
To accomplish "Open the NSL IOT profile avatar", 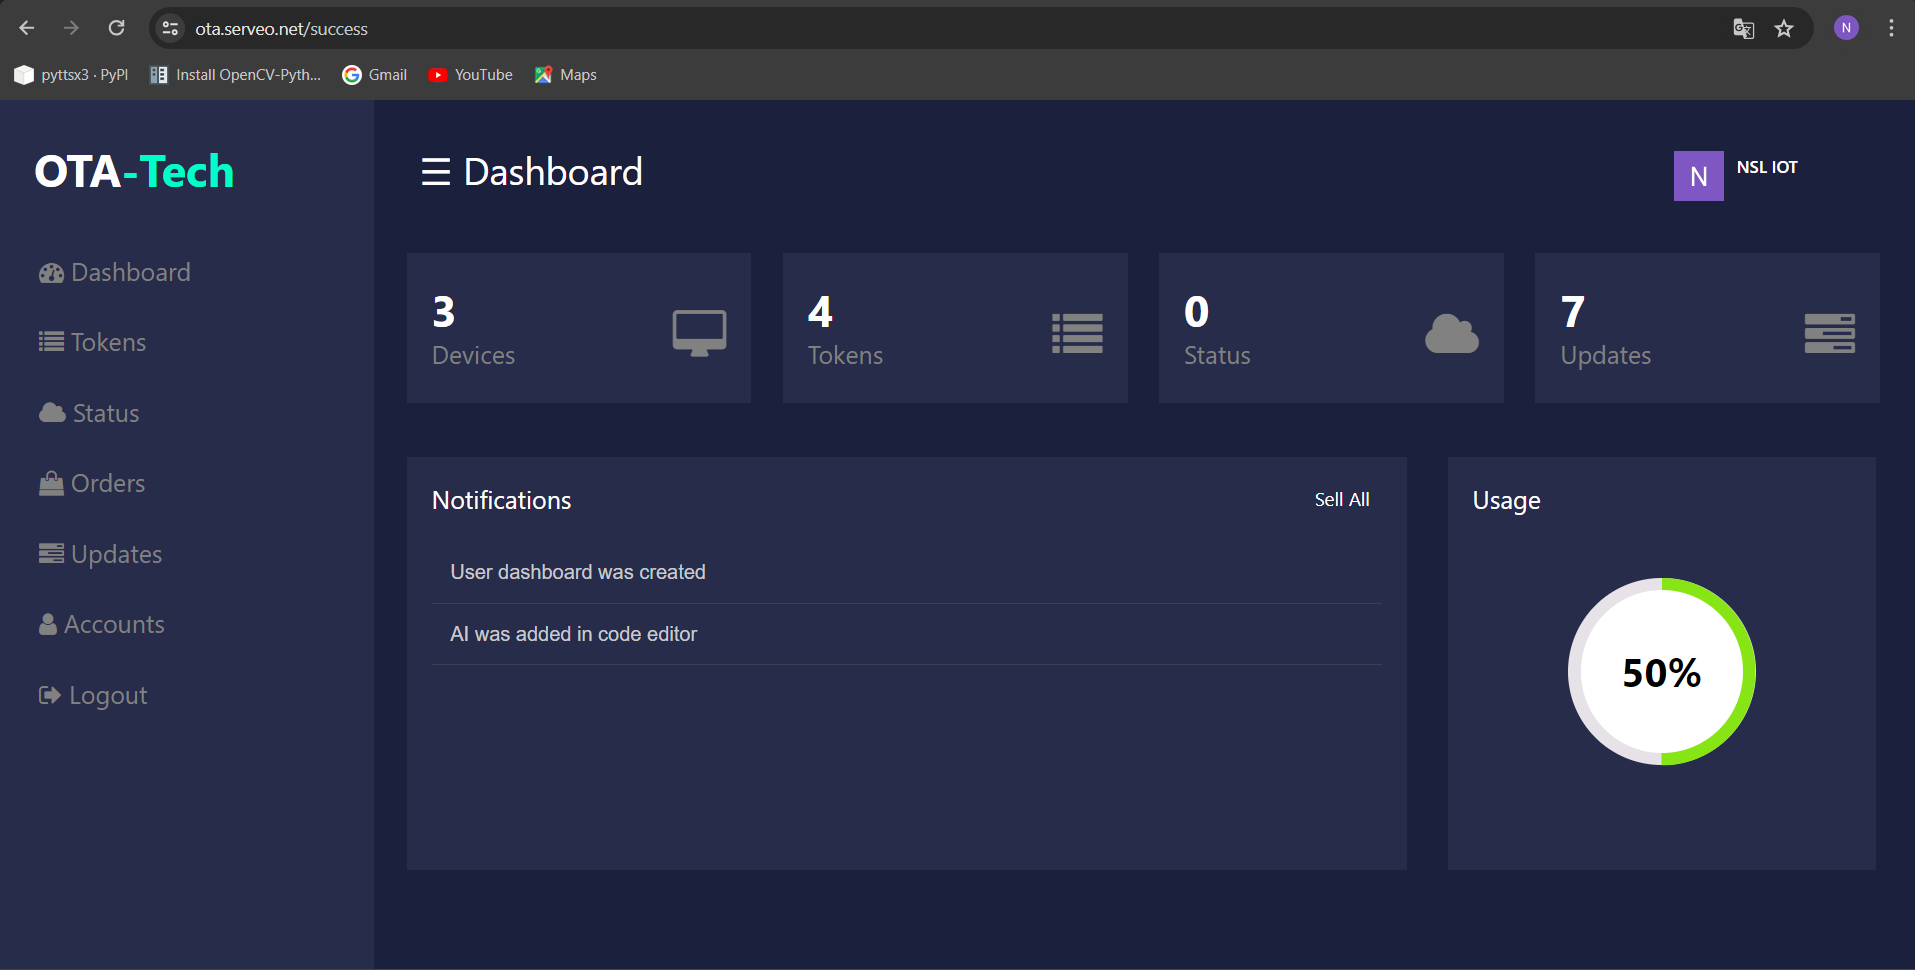I will (x=1697, y=175).
